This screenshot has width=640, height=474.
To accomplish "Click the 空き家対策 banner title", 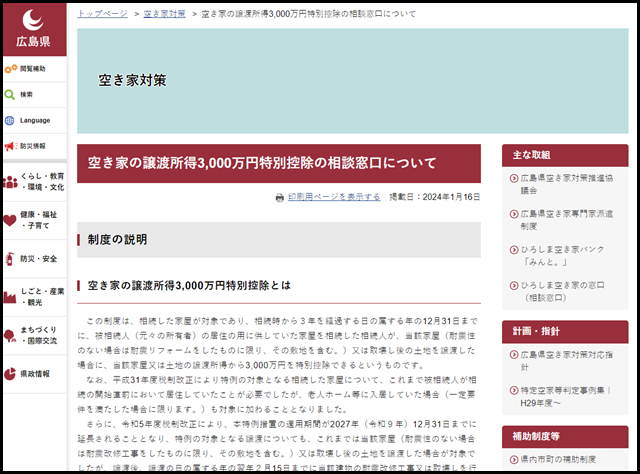I will point(132,80).
